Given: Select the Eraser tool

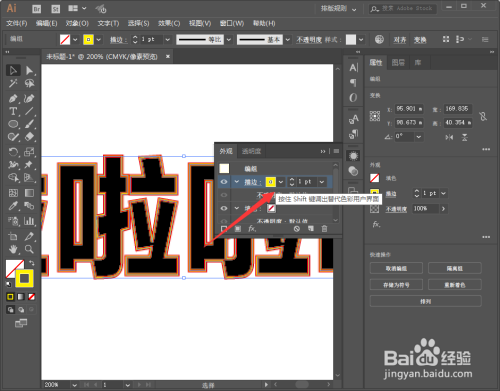Looking at the screenshot, I should (x=29, y=137).
